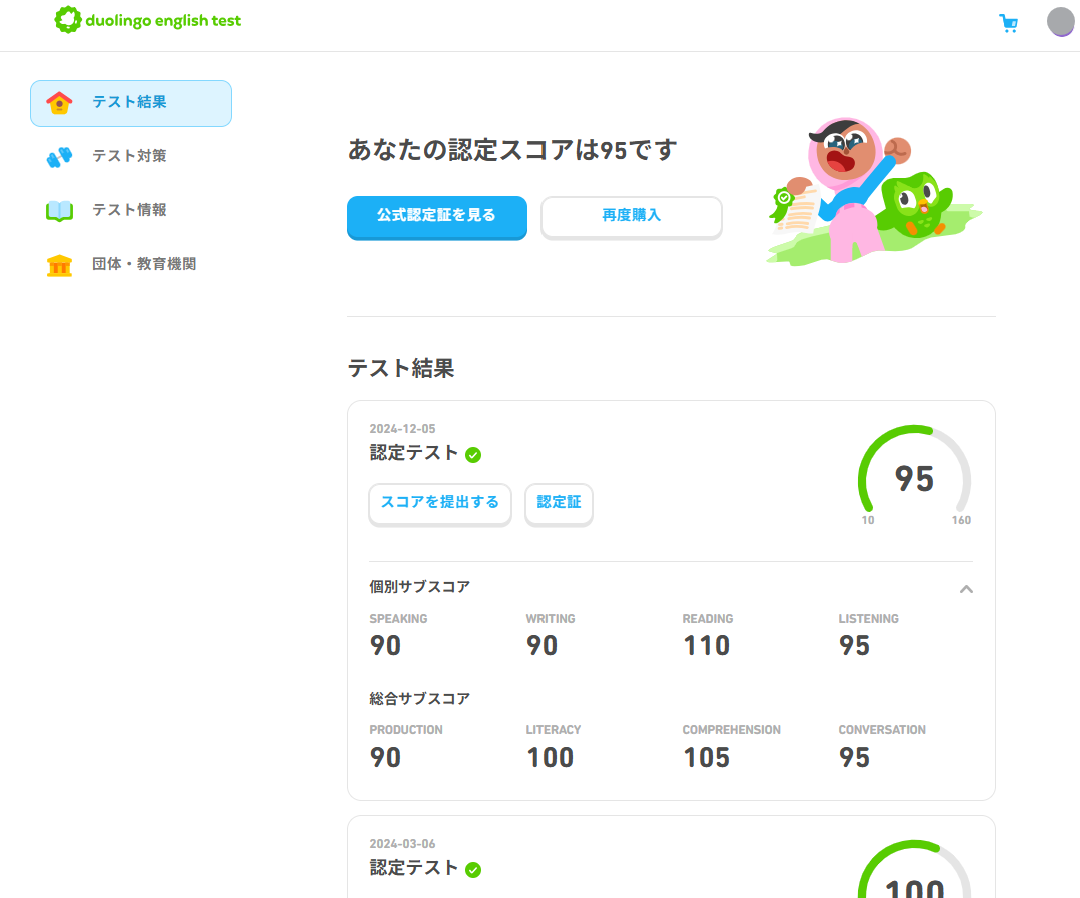Click the あなたの認定スコアは95です heading
Image resolution: width=1080 pixels, height=898 pixels.
(512, 149)
